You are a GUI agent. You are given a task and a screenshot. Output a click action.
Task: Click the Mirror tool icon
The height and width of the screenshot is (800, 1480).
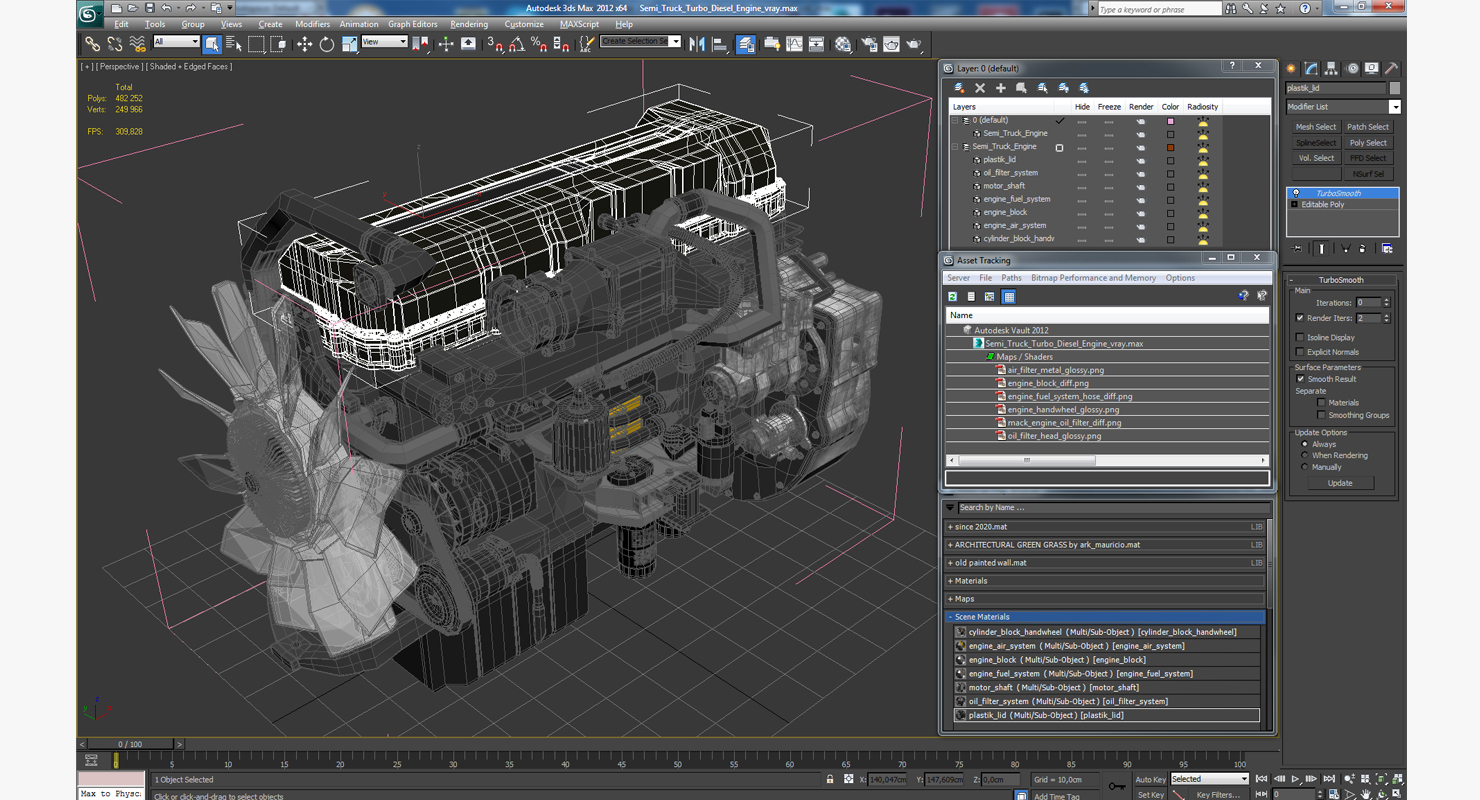[x=697, y=44]
